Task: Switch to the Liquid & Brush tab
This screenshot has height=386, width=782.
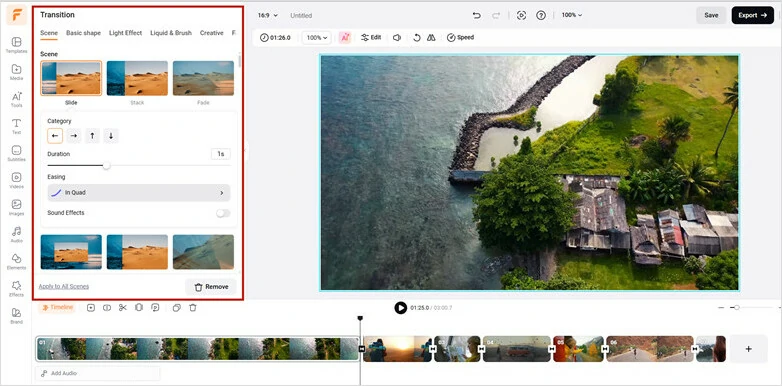Action: point(171,33)
